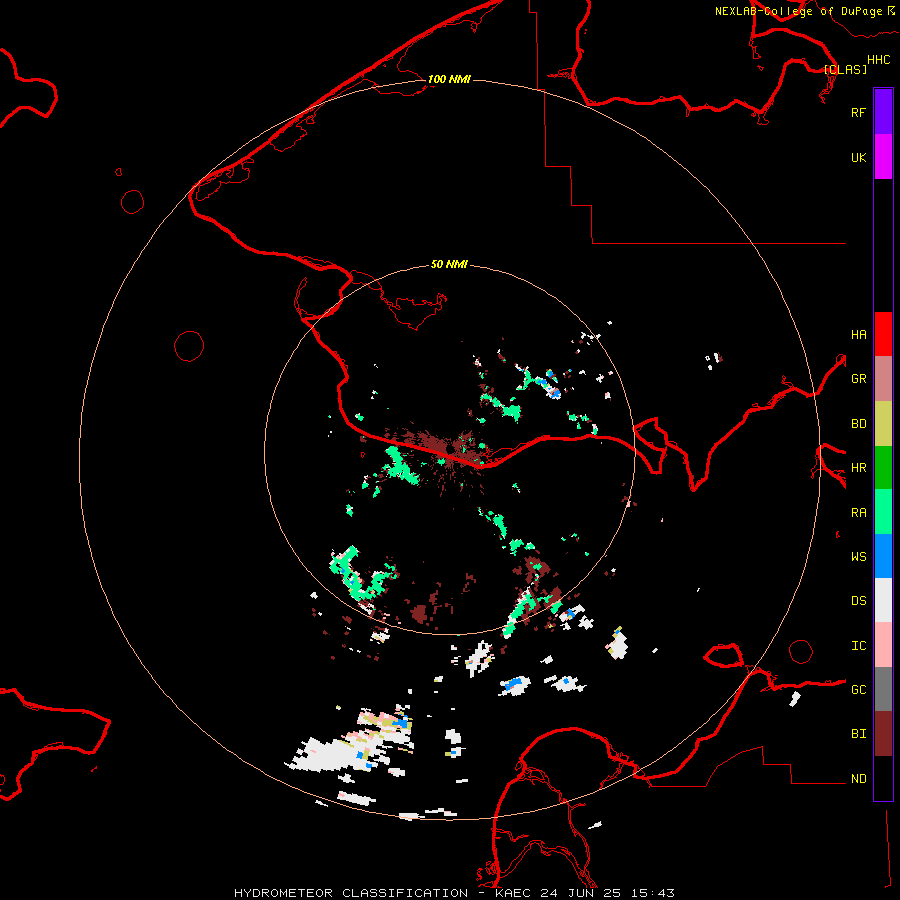Click the RA legend label
This screenshot has height=900, width=900.
click(x=858, y=513)
